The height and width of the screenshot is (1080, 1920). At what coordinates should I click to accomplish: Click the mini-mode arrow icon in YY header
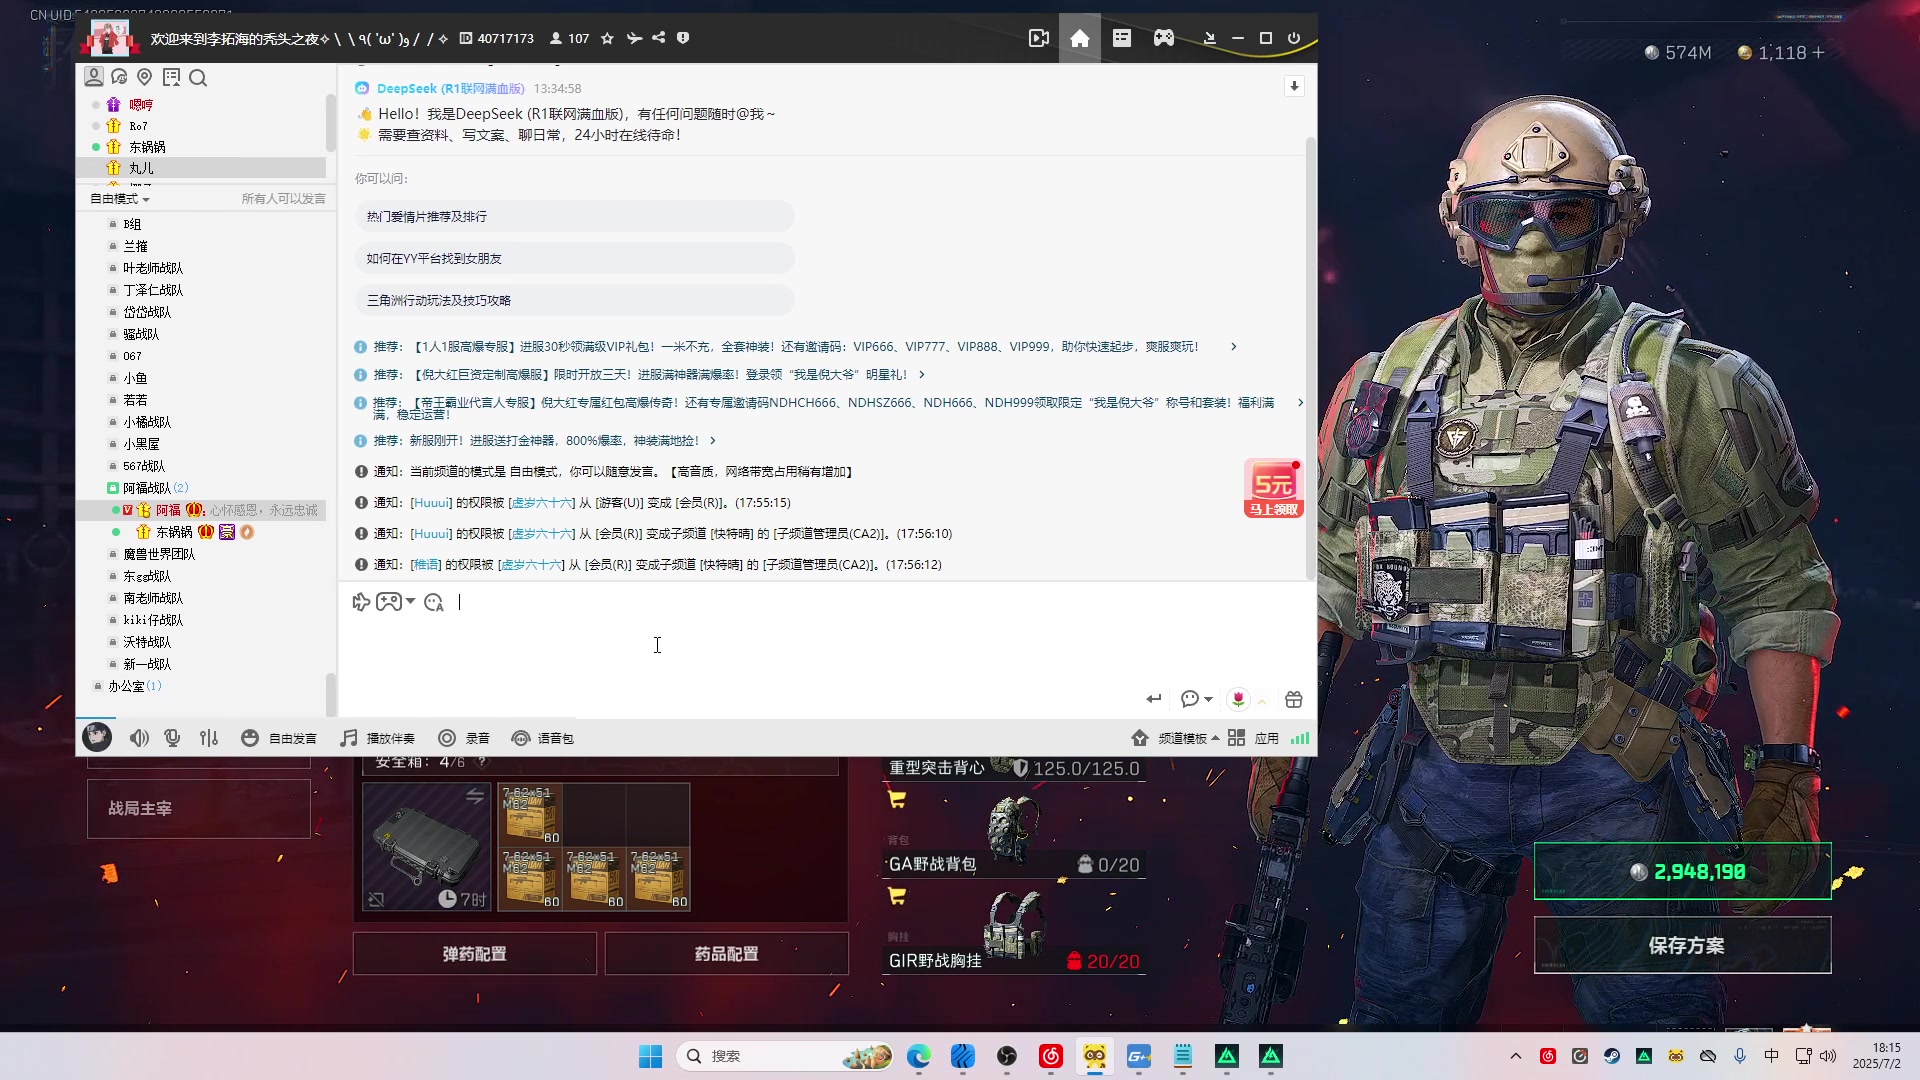tap(1209, 38)
